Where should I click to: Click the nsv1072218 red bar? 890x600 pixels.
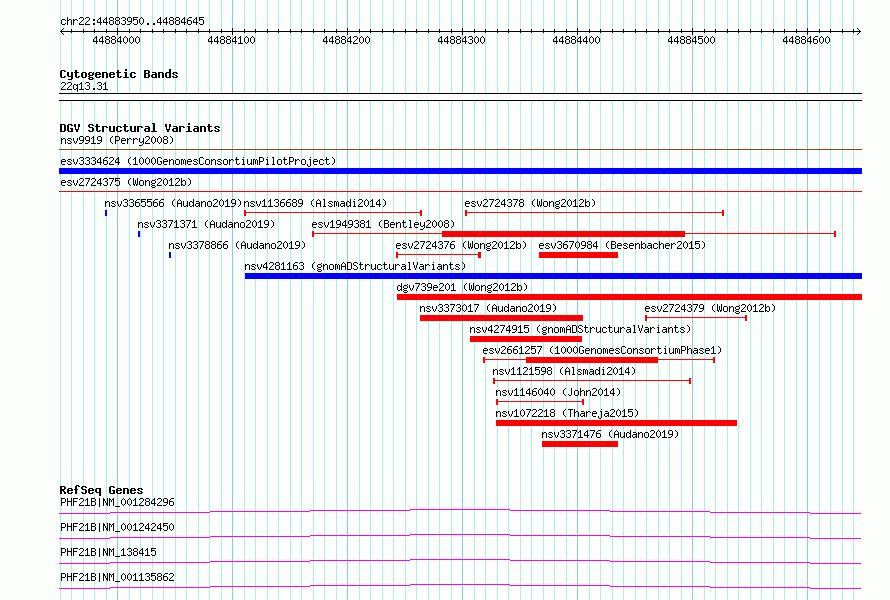pos(616,423)
